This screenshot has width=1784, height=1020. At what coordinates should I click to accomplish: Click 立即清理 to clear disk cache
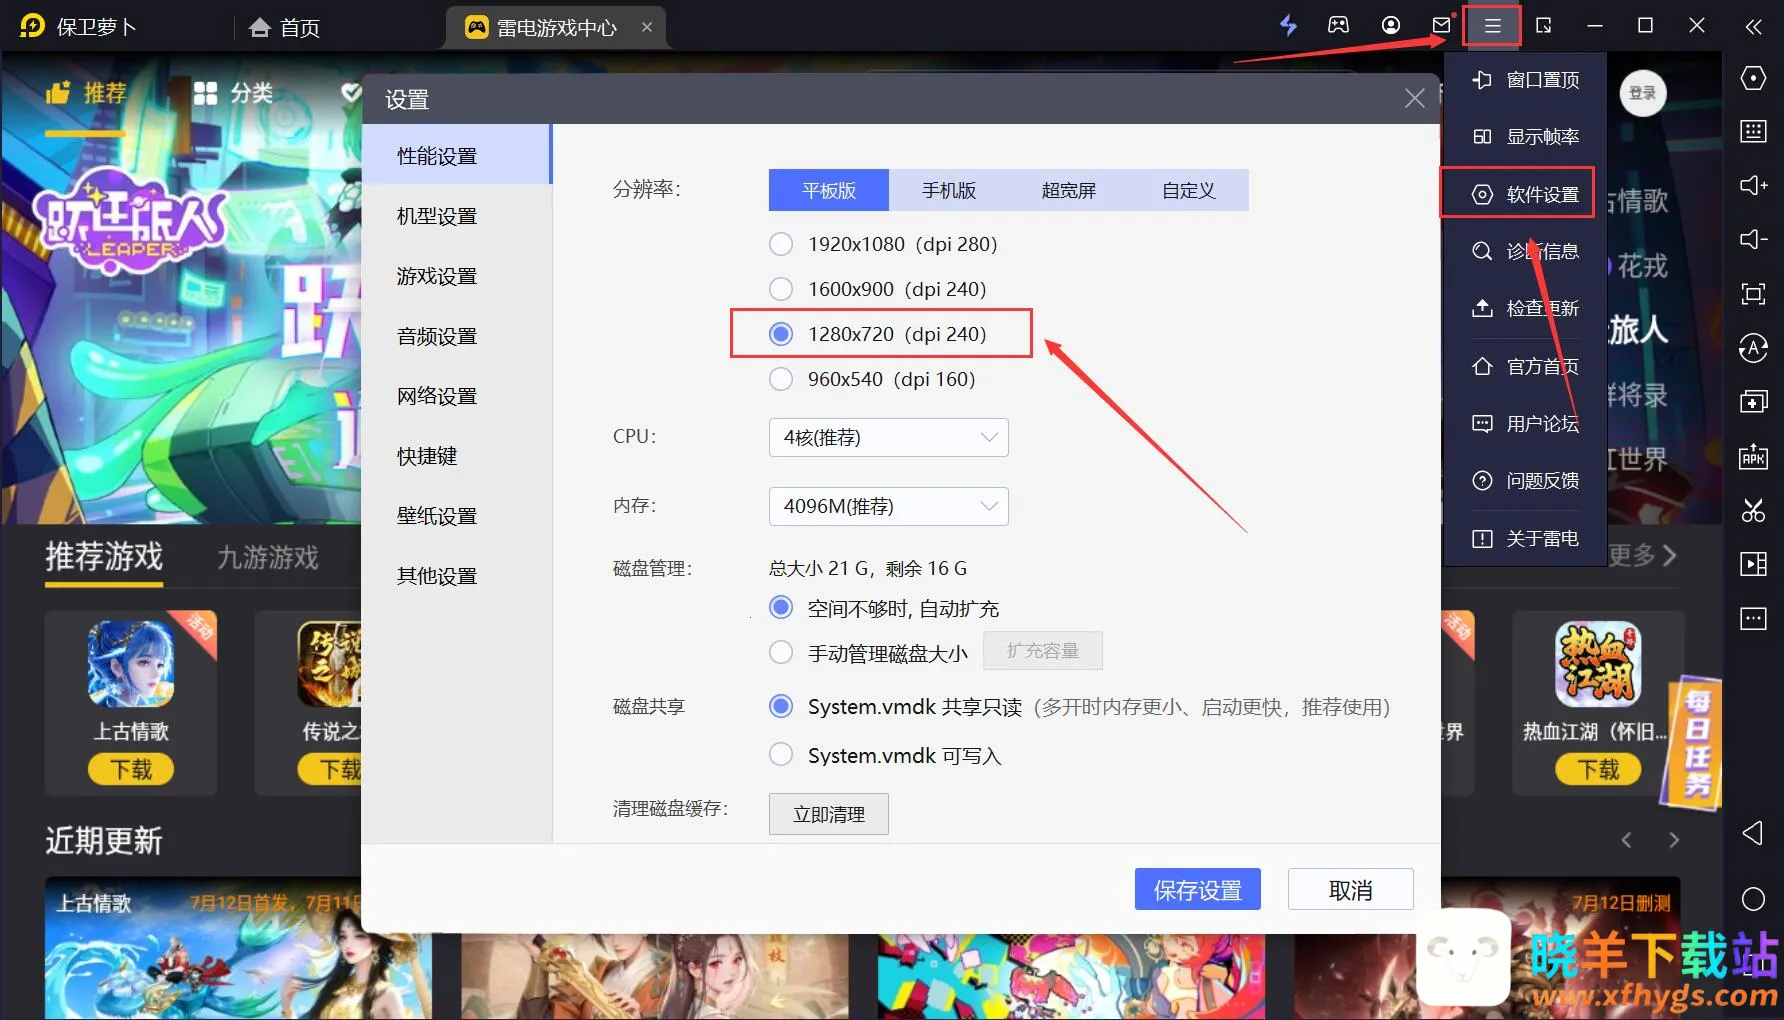828,814
